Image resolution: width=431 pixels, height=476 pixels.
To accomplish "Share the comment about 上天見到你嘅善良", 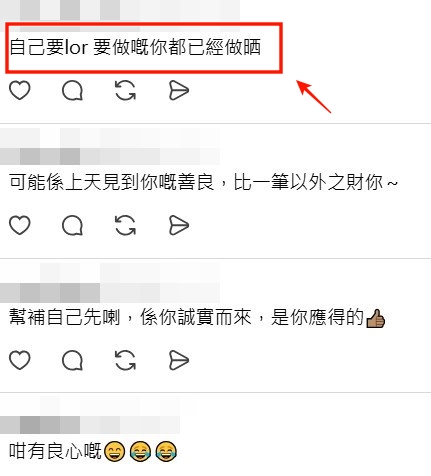I will (179, 225).
